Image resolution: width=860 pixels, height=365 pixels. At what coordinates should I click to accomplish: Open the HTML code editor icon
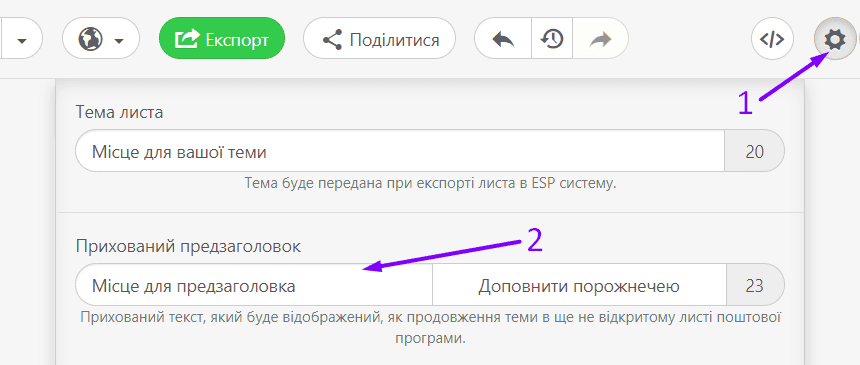tap(772, 39)
